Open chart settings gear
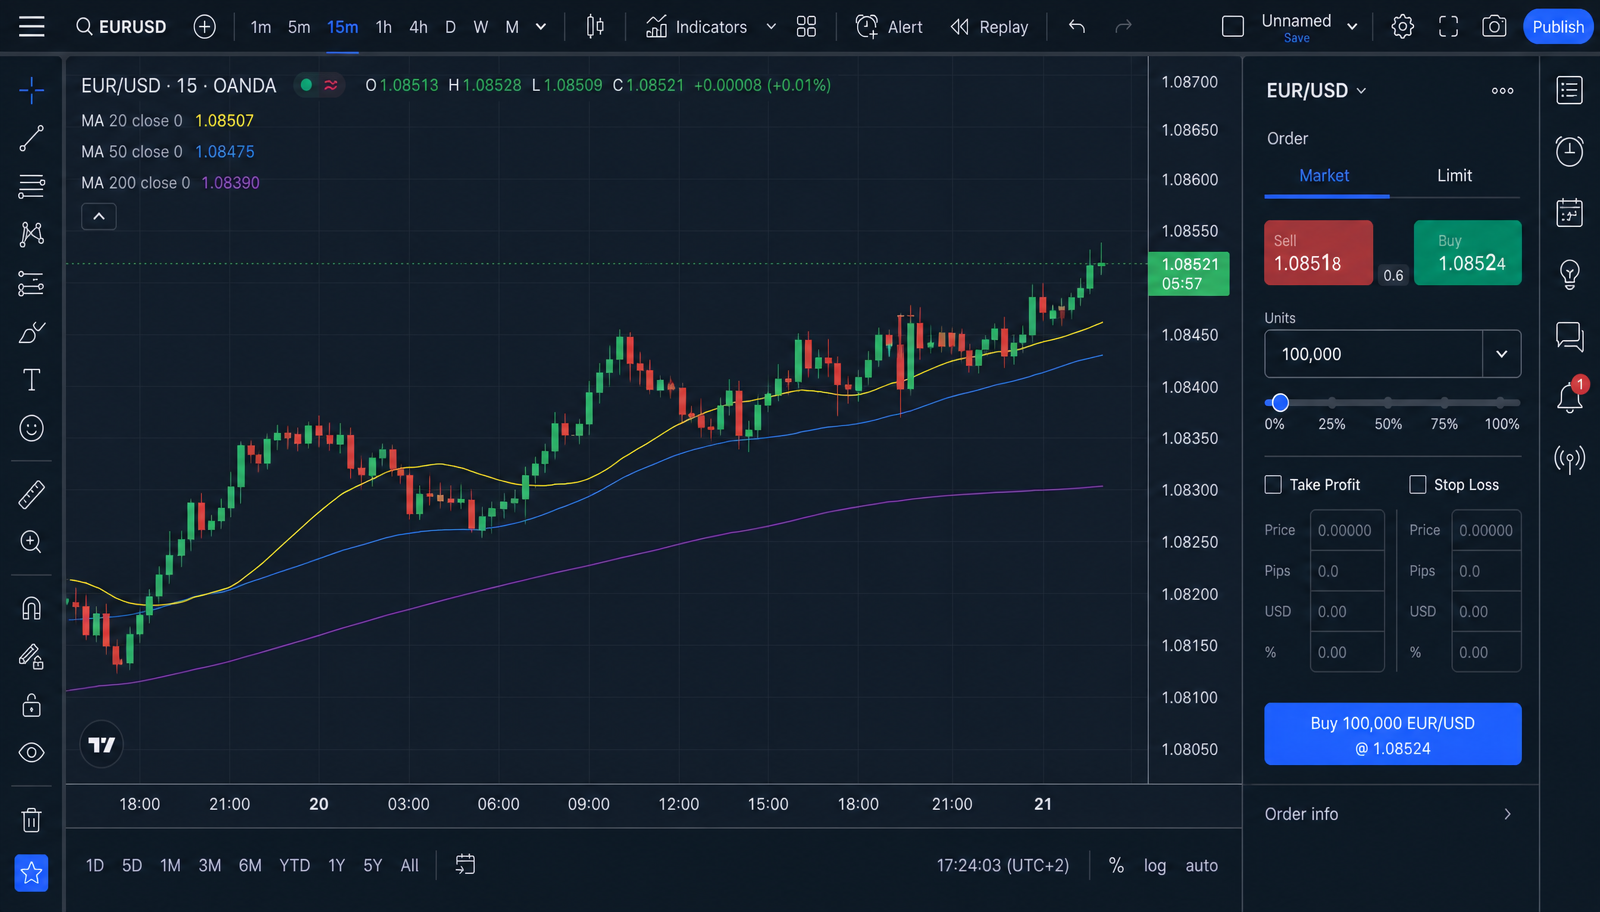Image resolution: width=1600 pixels, height=912 pixels. (x=1403, y=27)
